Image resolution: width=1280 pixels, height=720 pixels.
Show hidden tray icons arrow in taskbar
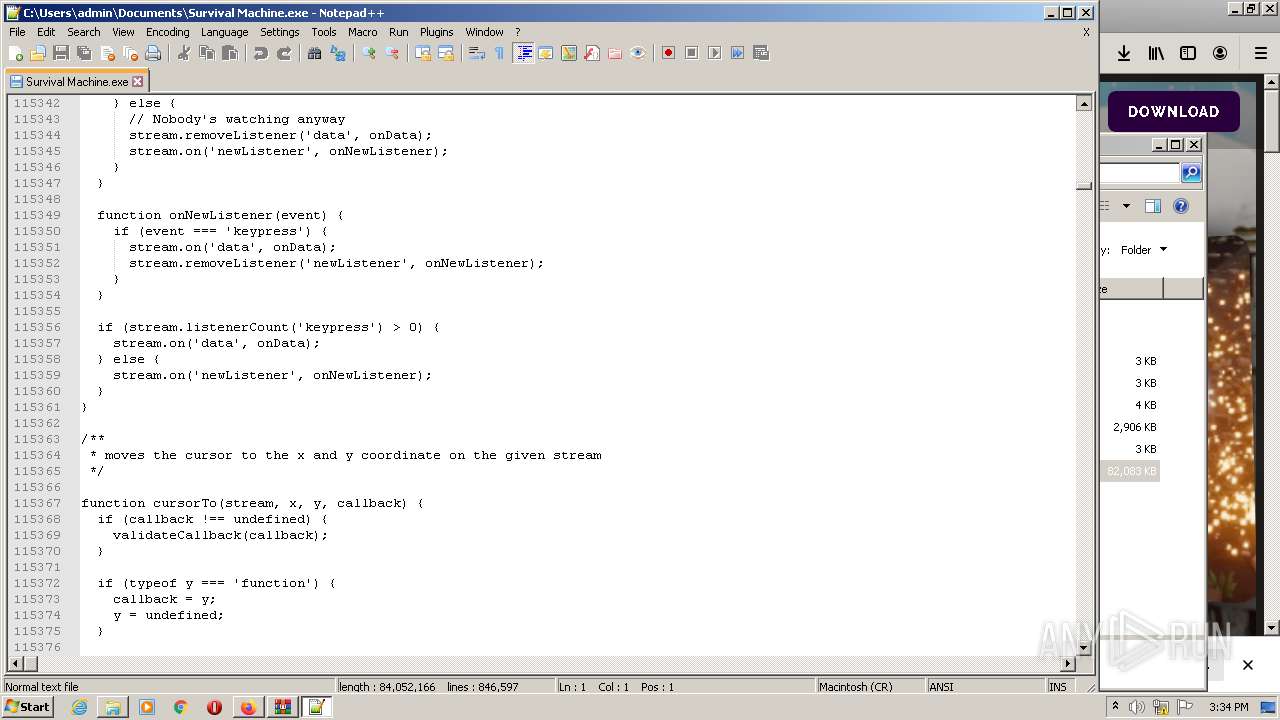coord(1115,707)
